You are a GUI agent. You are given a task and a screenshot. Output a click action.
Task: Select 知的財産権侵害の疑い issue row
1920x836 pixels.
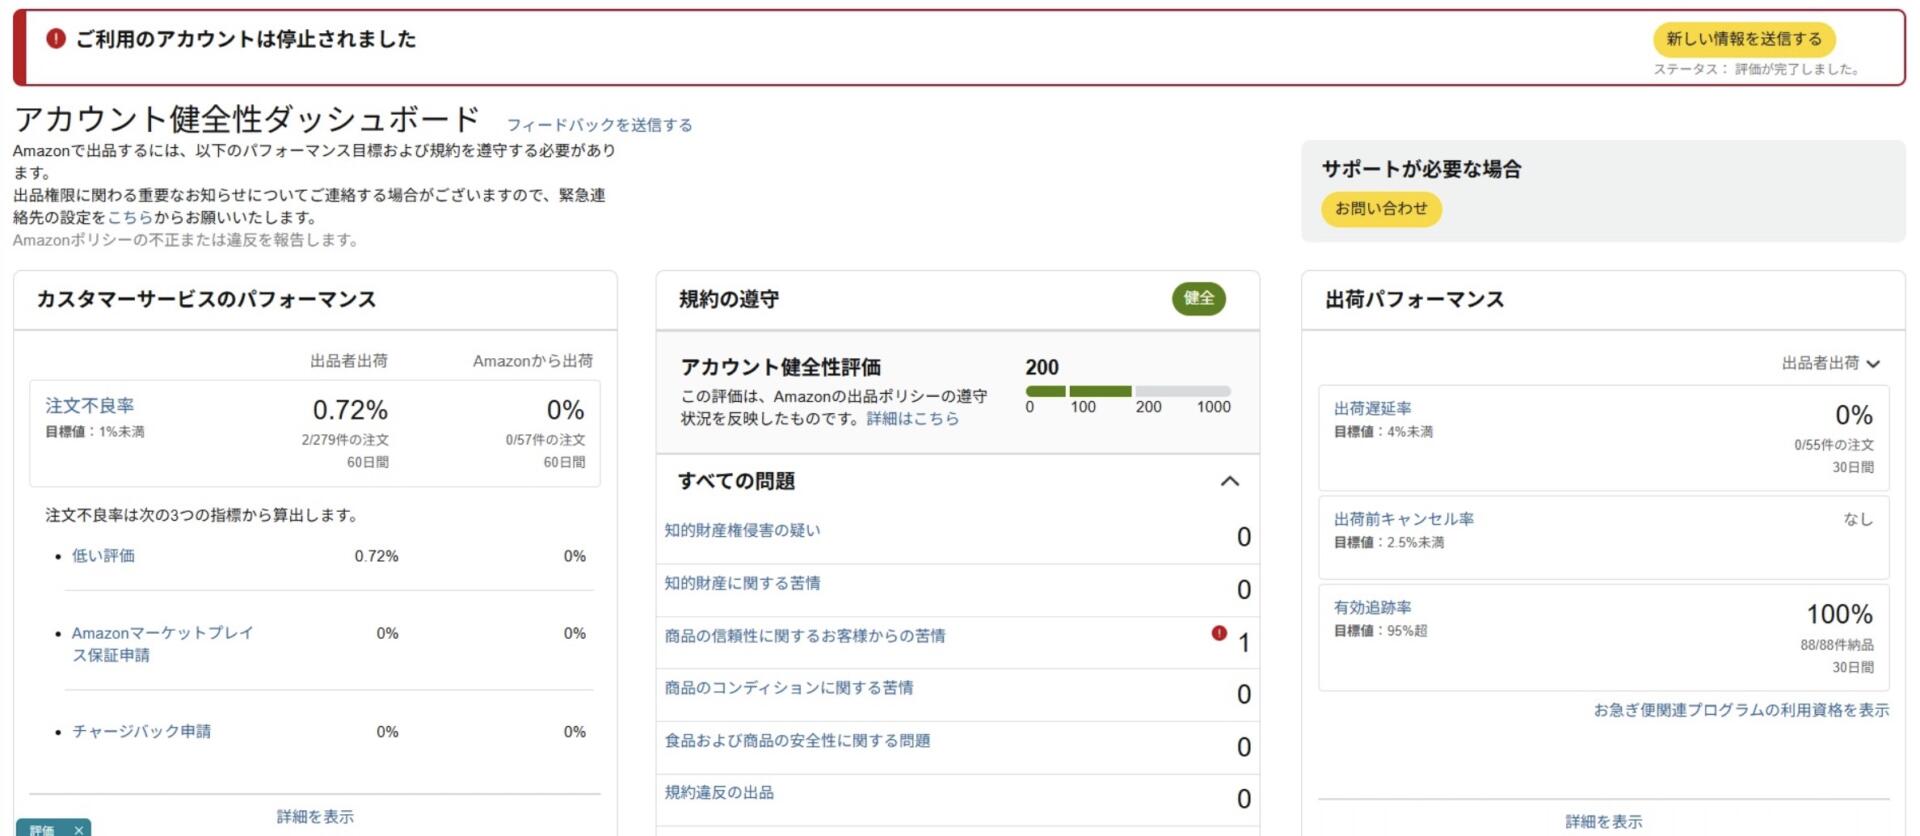click(x=742, y=530)
